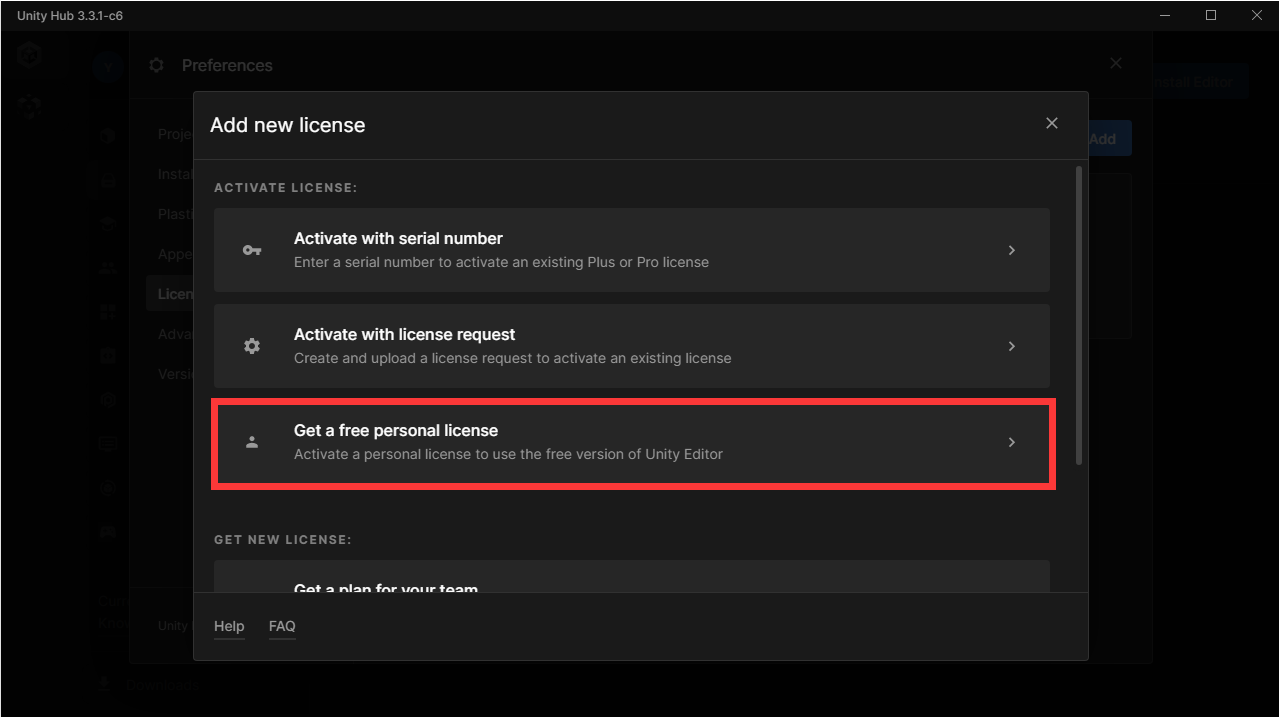Open the FAQ link
The height and width of the screenshot is (717, 1279).
click(x=282, y=626)
